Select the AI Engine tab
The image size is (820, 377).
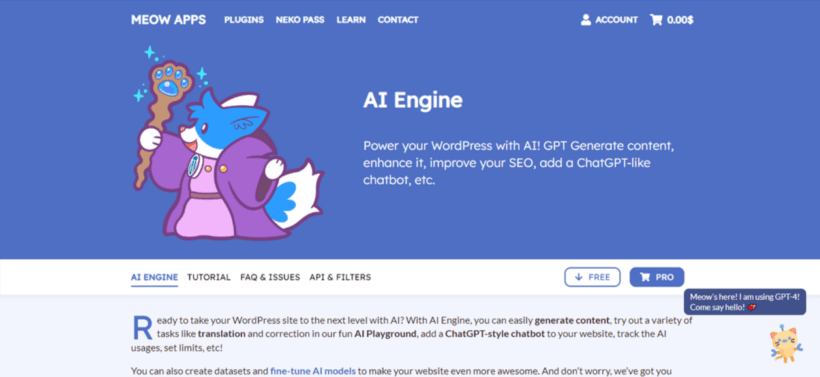(154, 277)
